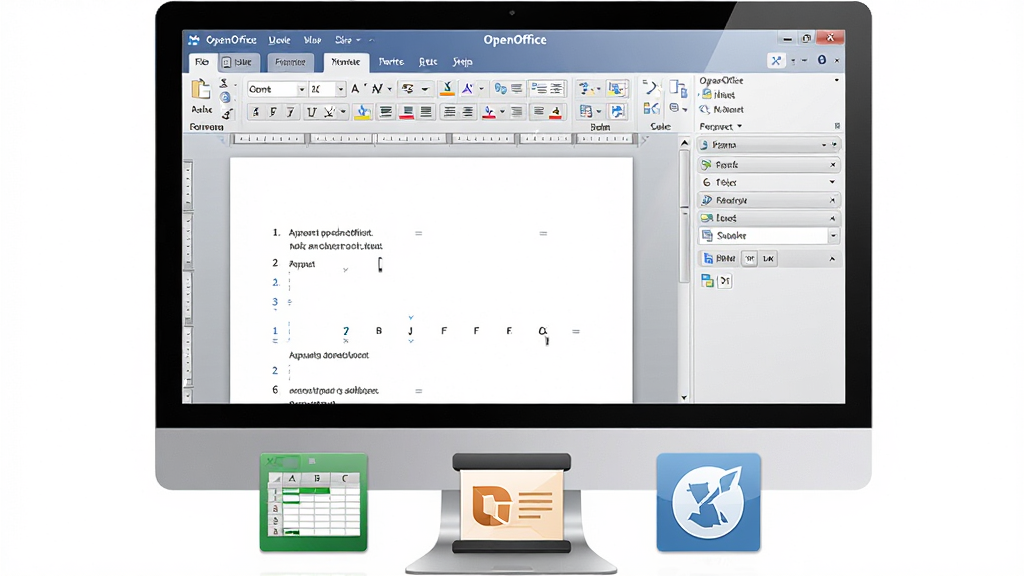Image resolution: width=1024 pixels, height=576 pixels.
Task: Click the Cut scissors icon beside Paste
Action: coord(224,83)
